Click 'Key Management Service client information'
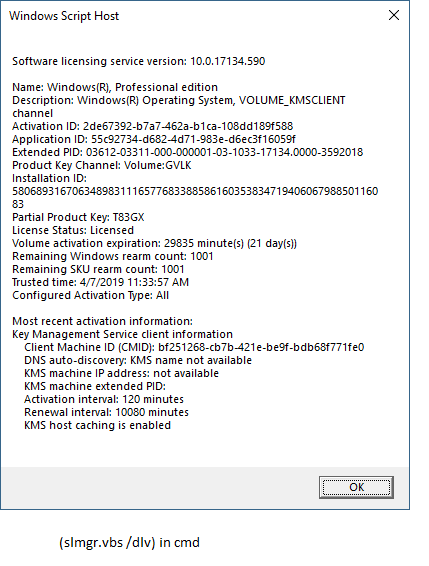The height and width of the screenshot is (566, 429). coord(122,334)
